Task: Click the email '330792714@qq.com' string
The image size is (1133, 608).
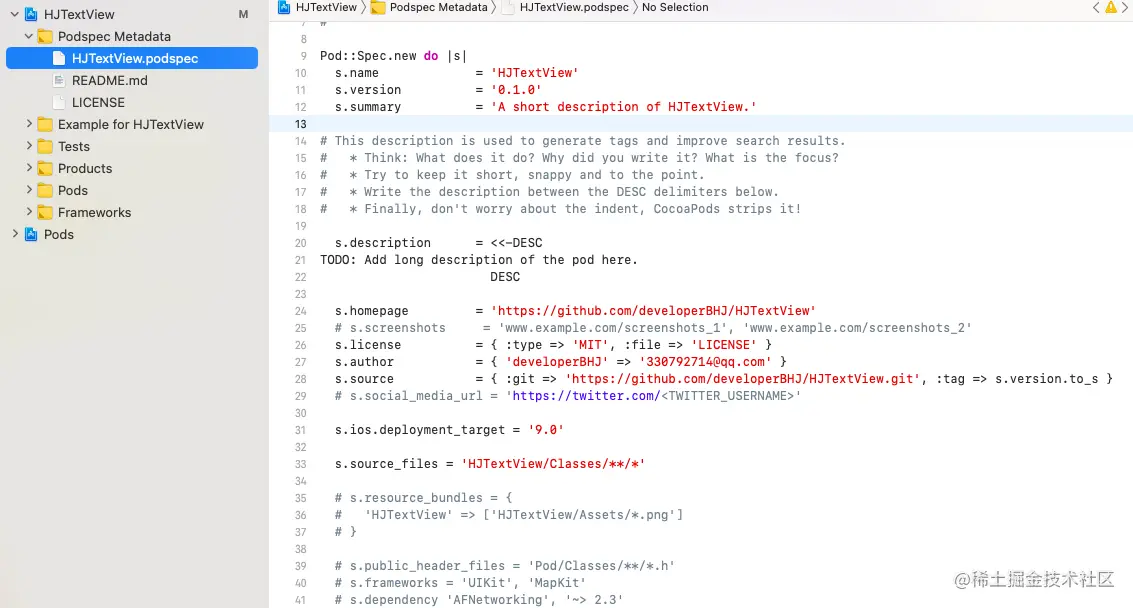Action: [x=705, y=362]
